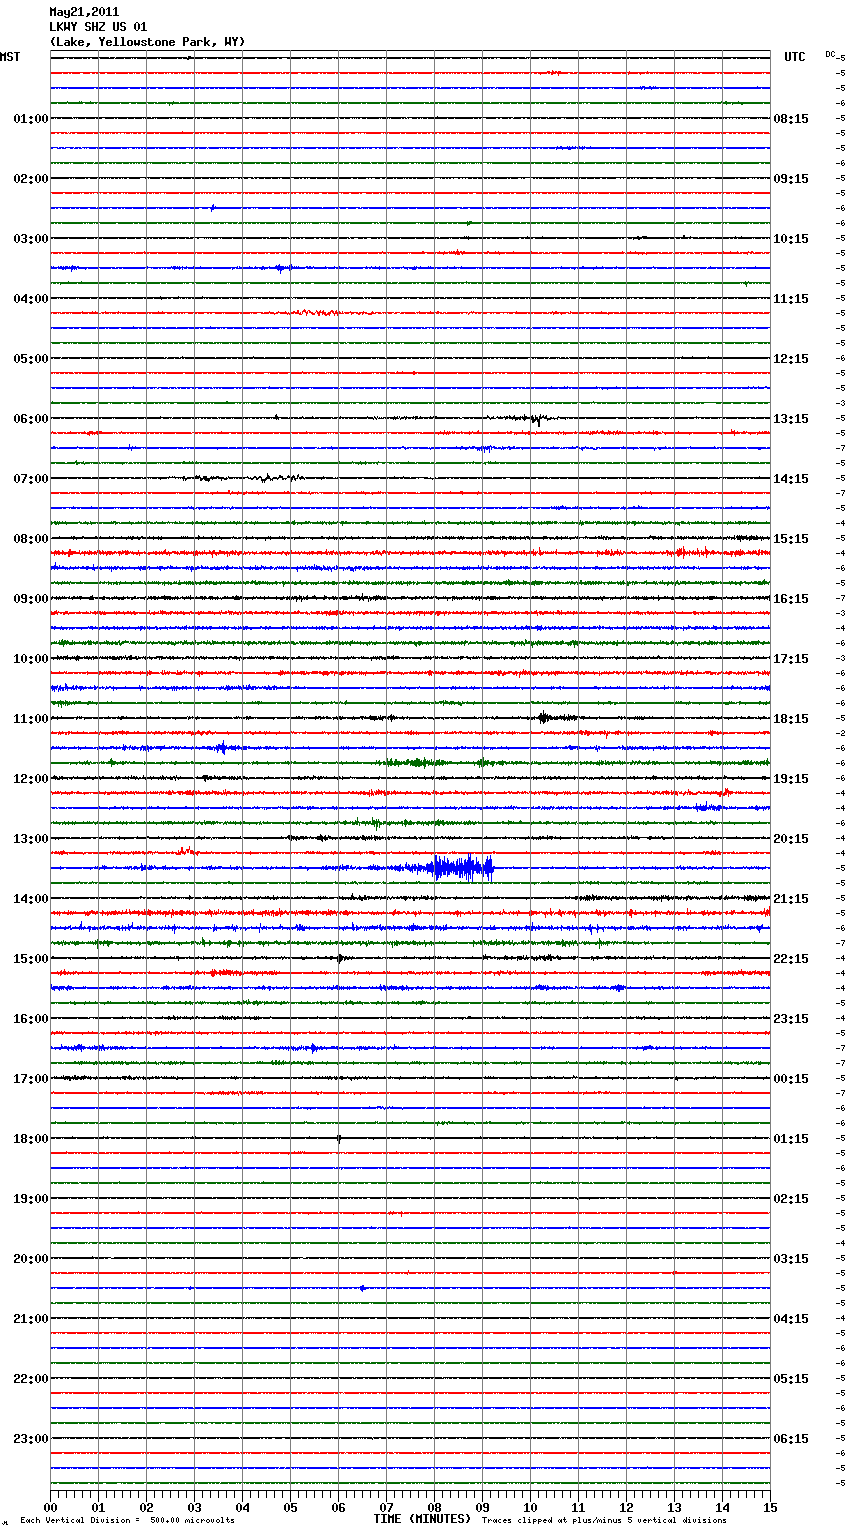Click the date label May21,2011

pyautogui.click(x=84, y=12)
